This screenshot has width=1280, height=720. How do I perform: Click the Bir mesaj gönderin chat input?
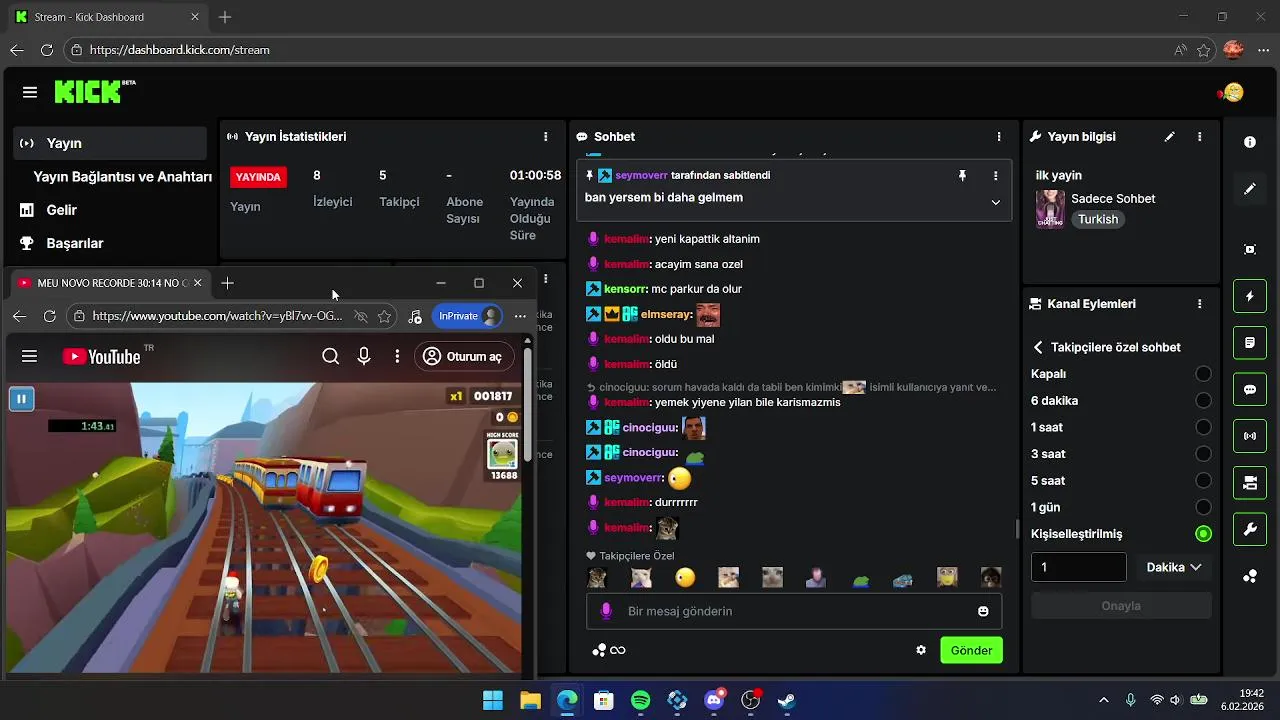coord(795,611)
